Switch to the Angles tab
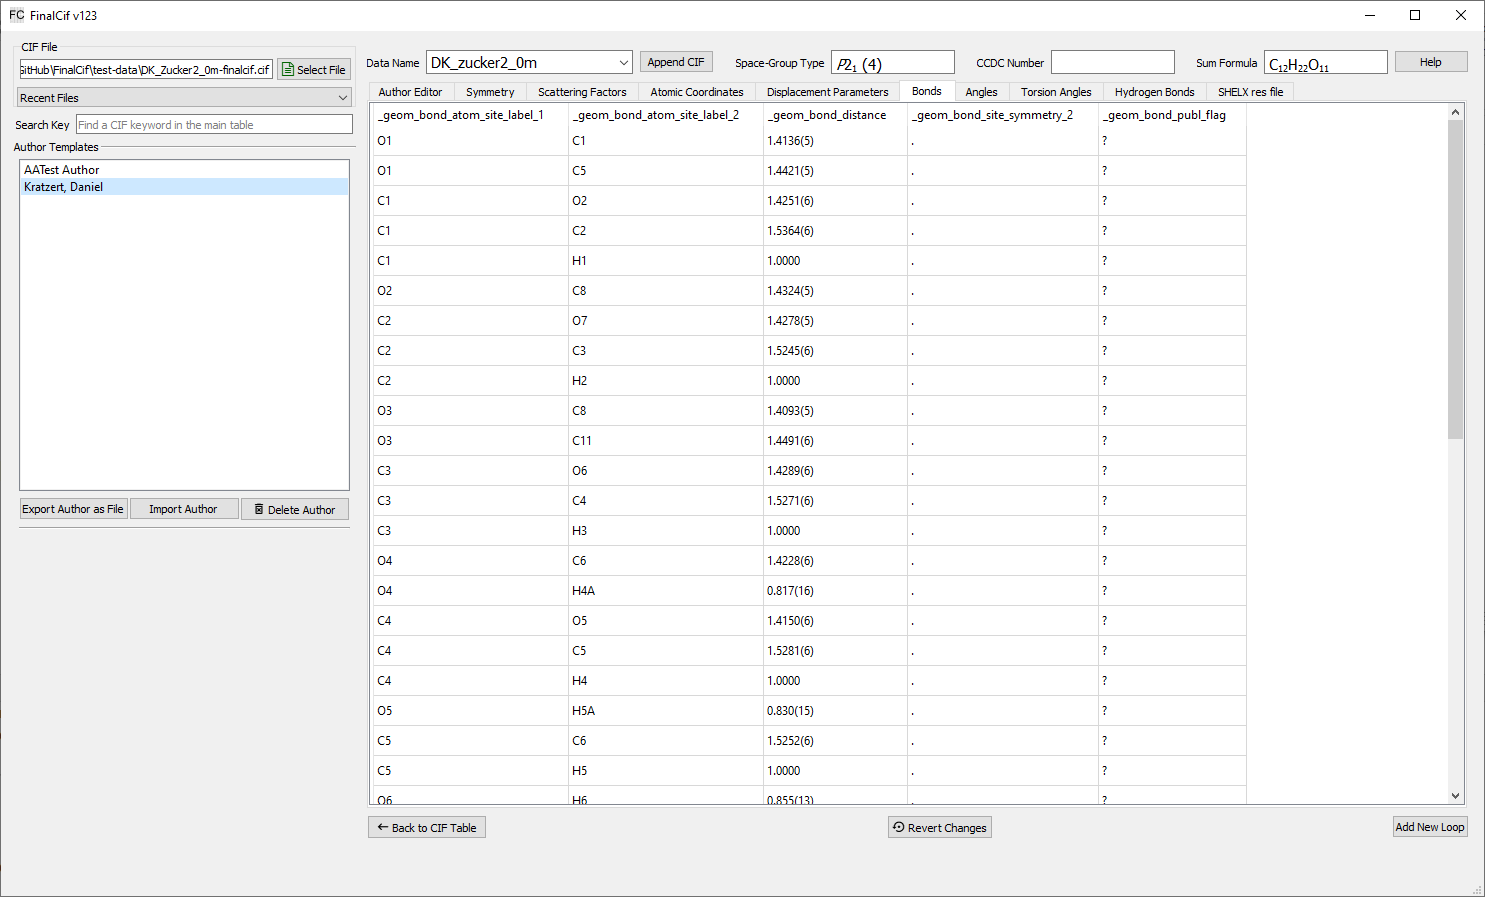Screen dimensions: 1485x897 (981, 92)
